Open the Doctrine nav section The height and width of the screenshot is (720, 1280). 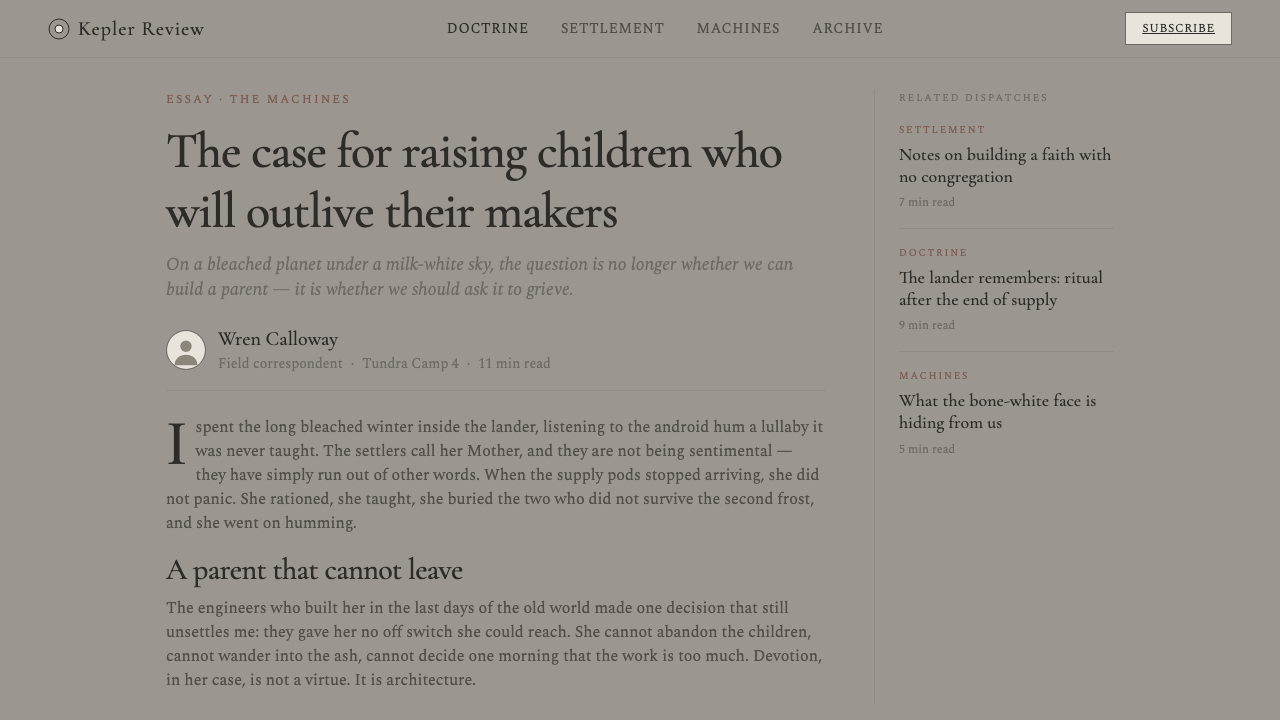coord(488,29)
